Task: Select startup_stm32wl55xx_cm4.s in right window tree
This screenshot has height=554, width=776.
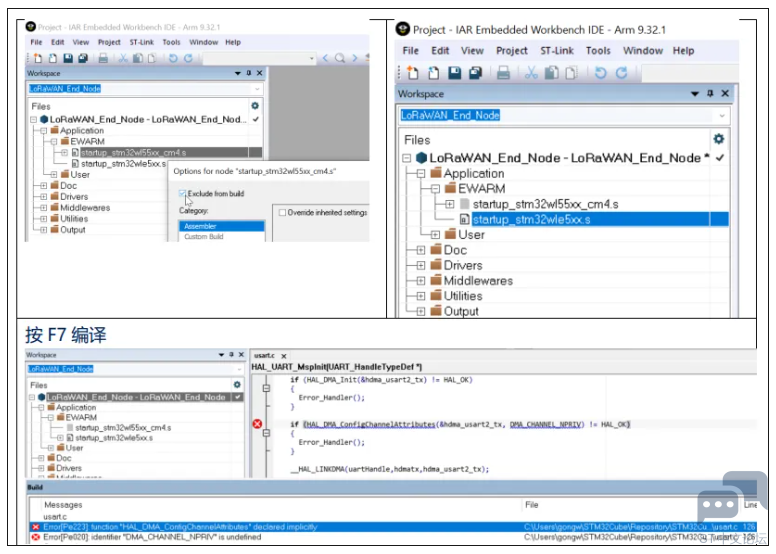Action: click(545, 204)
